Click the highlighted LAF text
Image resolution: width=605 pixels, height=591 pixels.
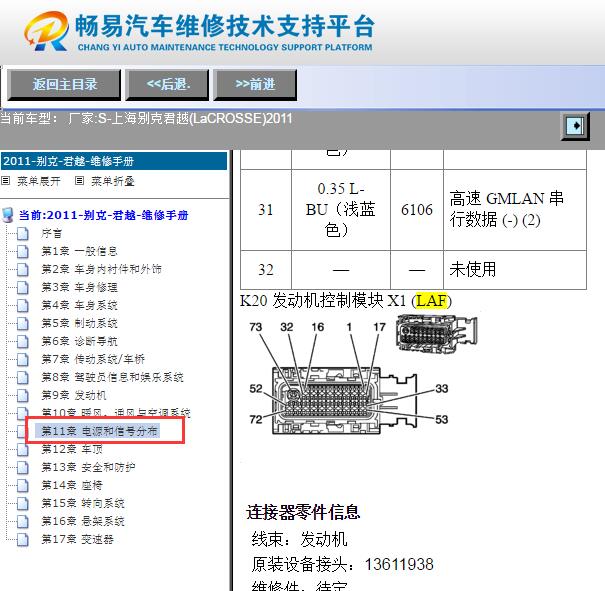pyautogui.click(x=431, y=301)
